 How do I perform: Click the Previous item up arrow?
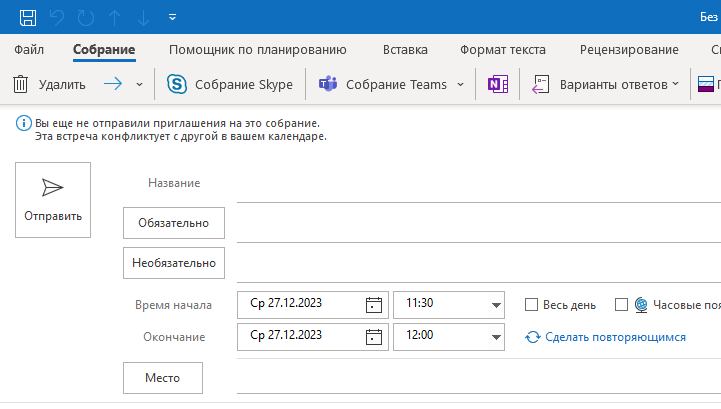pos(114,17)
